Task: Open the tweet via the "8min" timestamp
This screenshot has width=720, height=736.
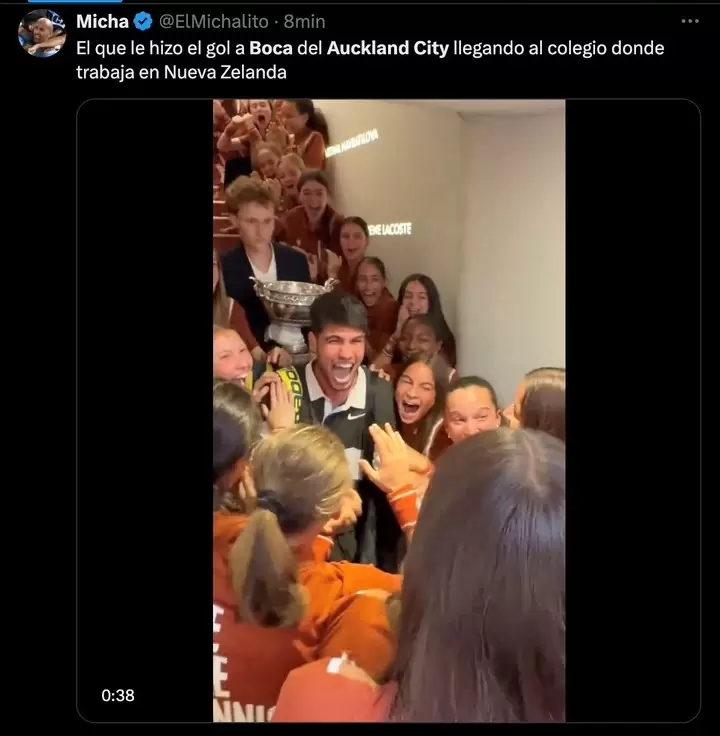Action: (x=304, y=21)
